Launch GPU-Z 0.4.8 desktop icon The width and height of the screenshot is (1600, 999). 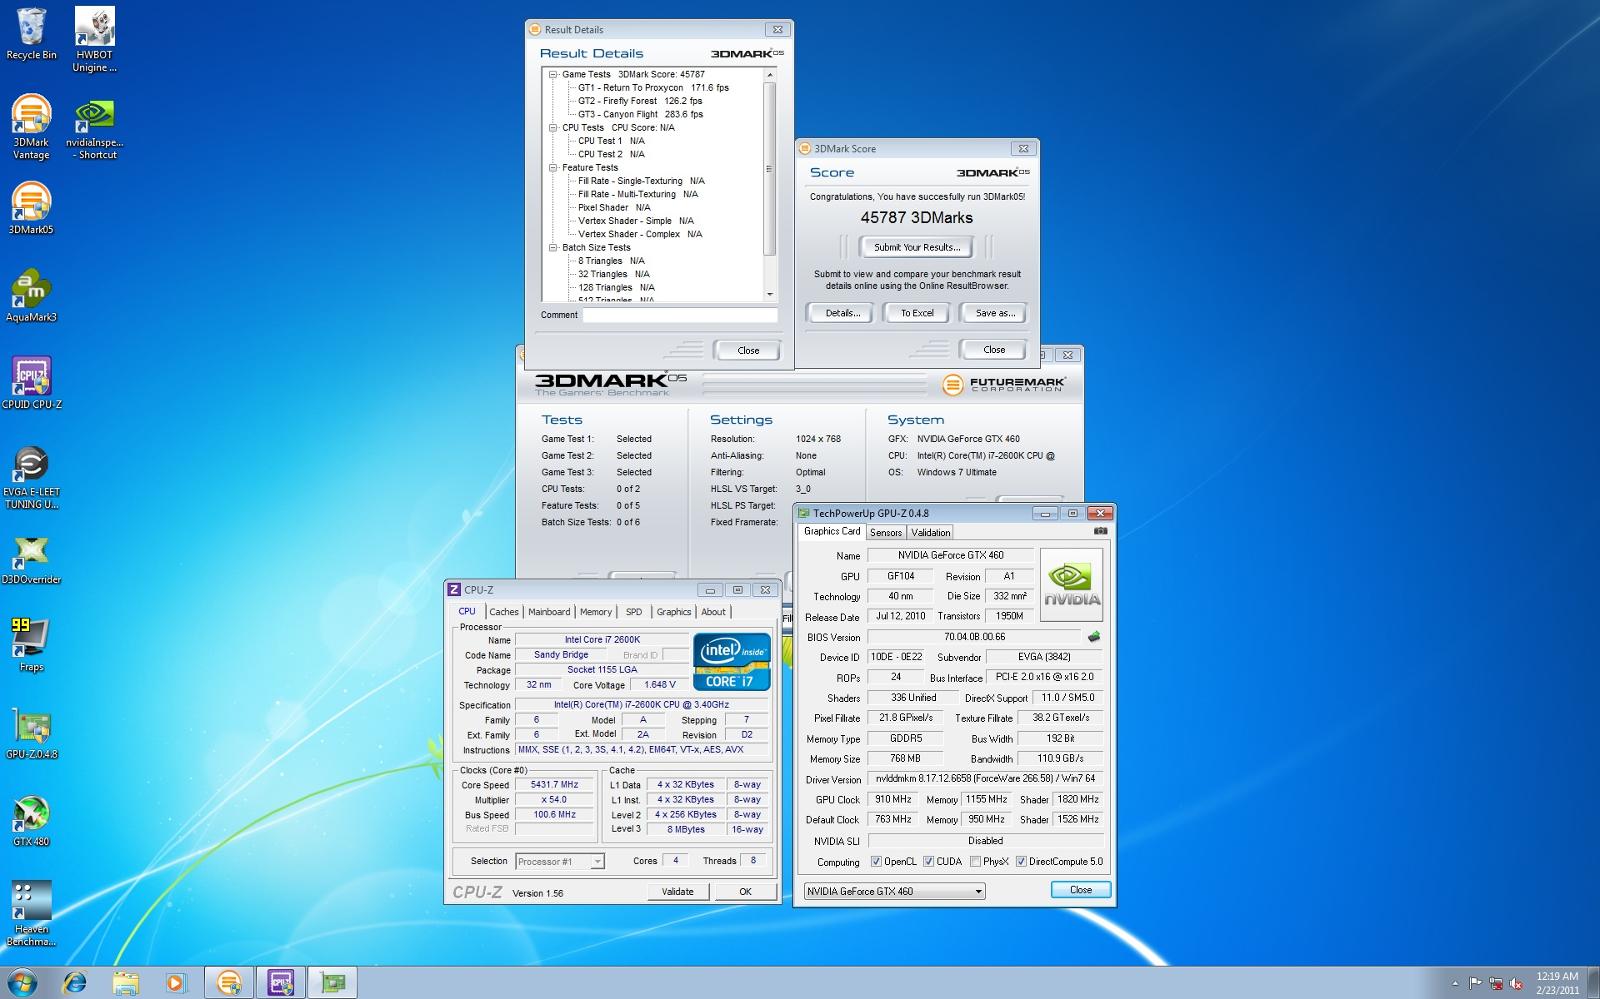coord(31,732)
